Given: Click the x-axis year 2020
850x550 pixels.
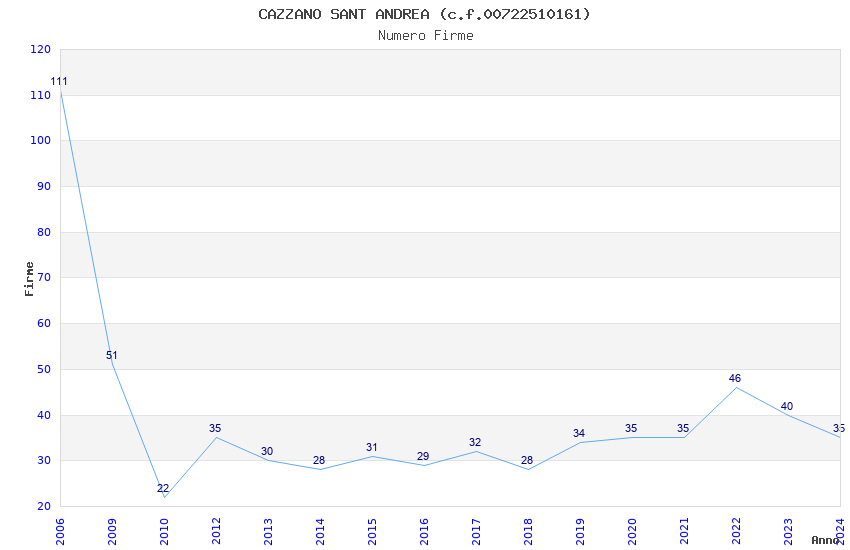Looking at the screenshot, I should 633,531.
